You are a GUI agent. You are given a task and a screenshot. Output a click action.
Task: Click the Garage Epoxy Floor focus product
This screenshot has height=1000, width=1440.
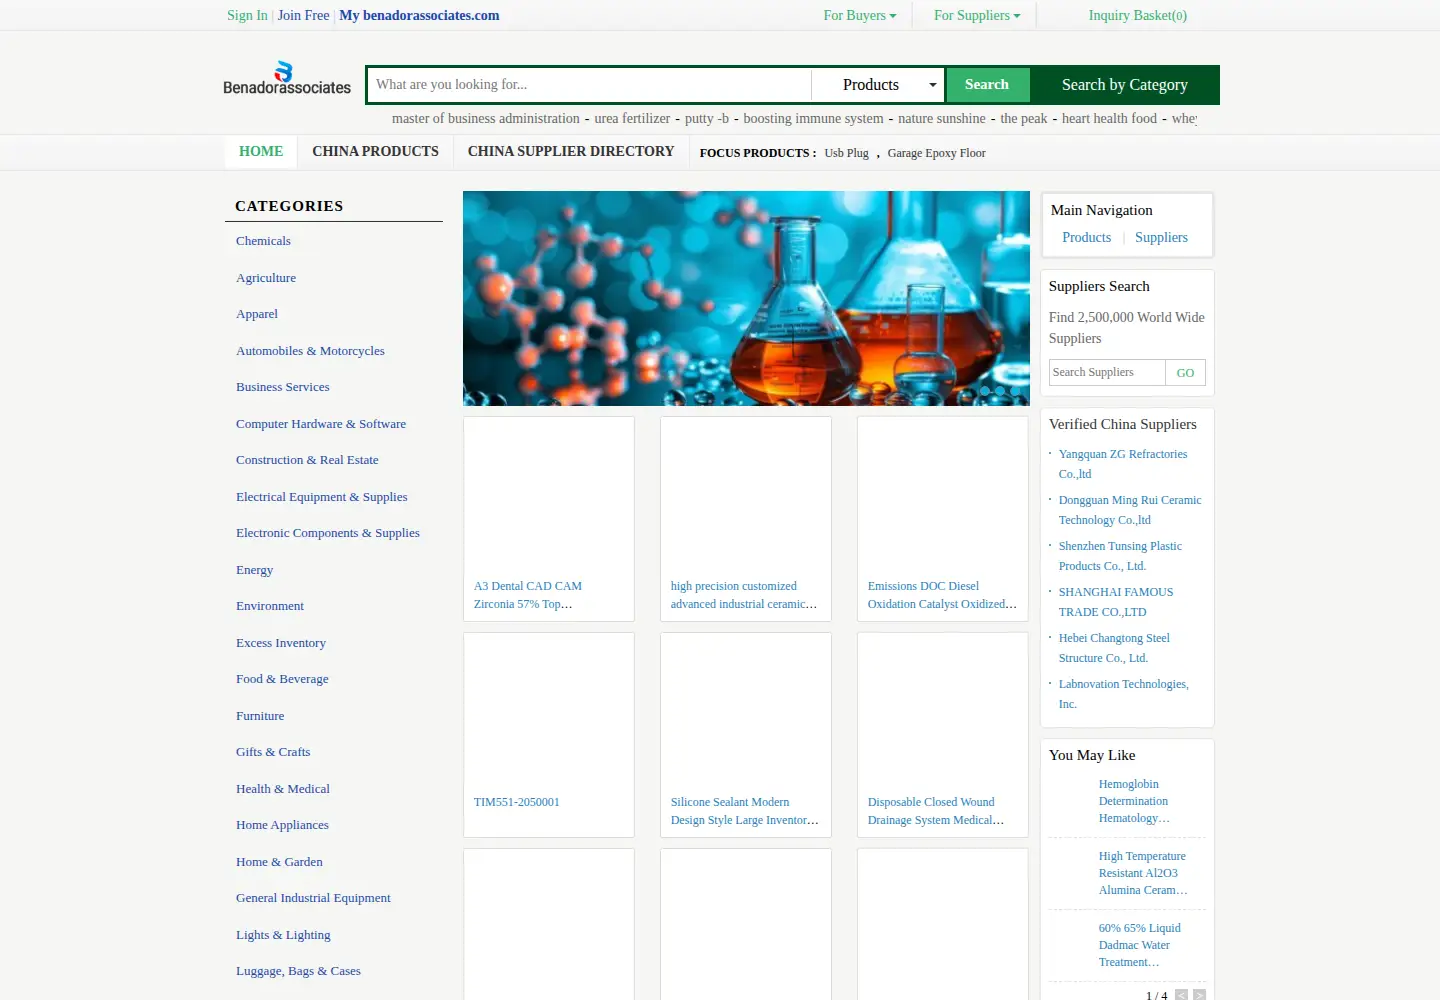pos(936,153)
